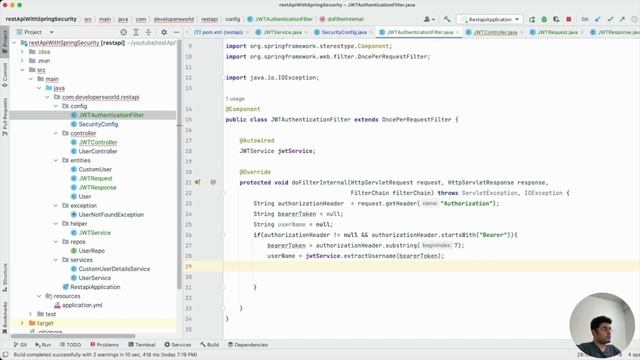Open the Bookmarks side panel tab
640x360 pixels.
(x=5, y=318)
